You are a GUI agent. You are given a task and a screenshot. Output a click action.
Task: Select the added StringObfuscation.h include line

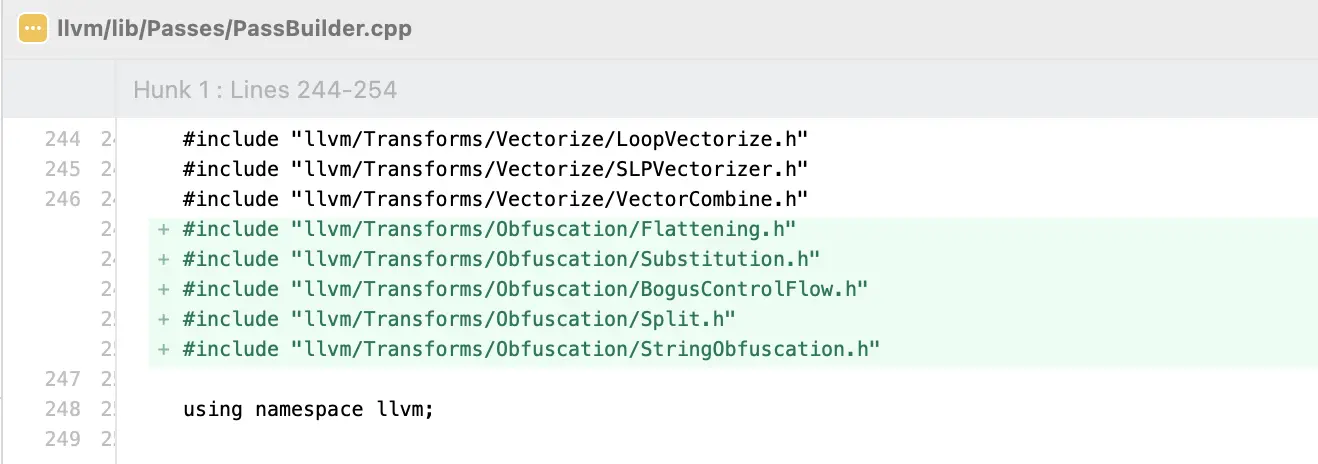coord(530,349)
